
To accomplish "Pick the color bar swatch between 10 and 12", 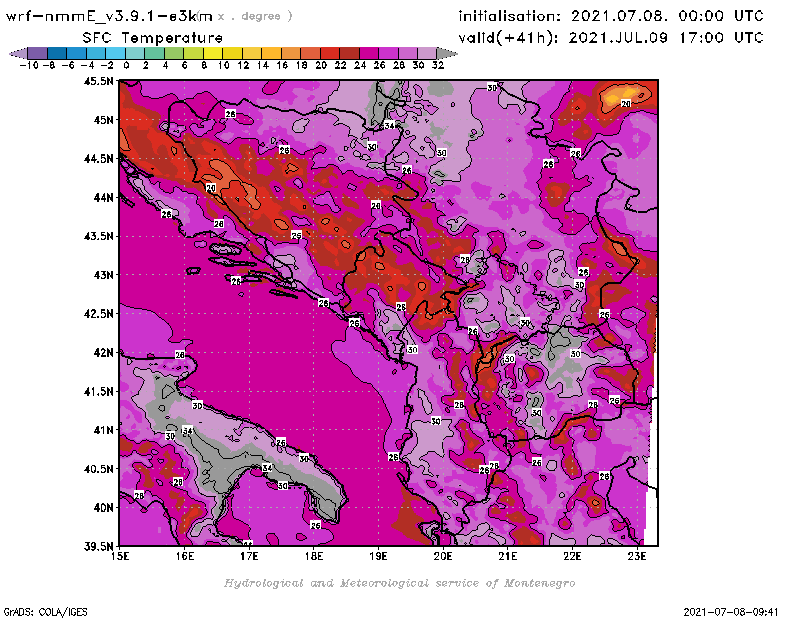I will tap(232, 53).
